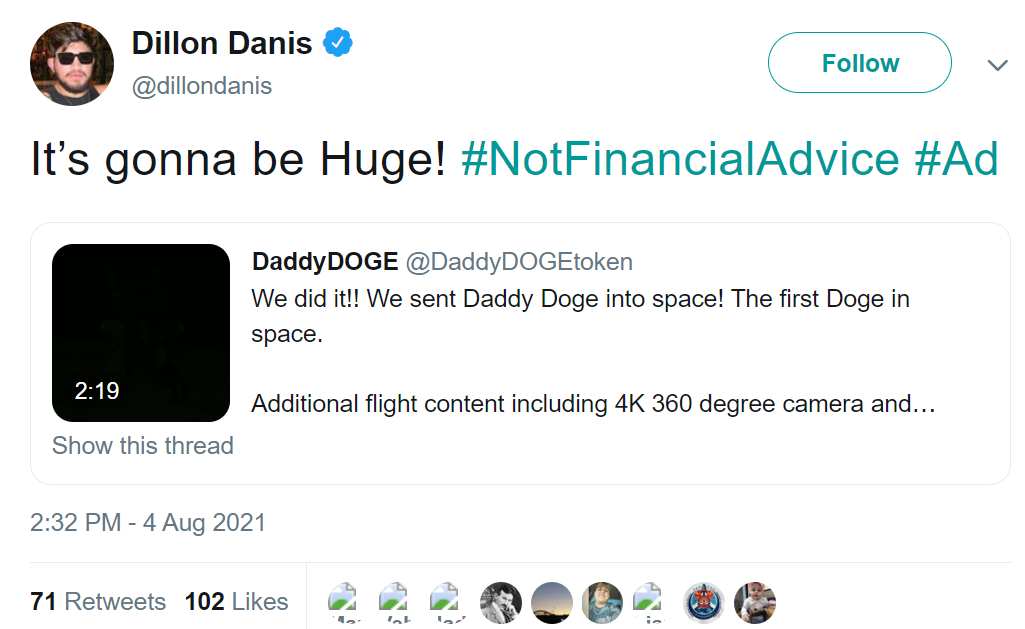
Task: Click Dillon Danis's profile picture
Action: tap(72, 63)
